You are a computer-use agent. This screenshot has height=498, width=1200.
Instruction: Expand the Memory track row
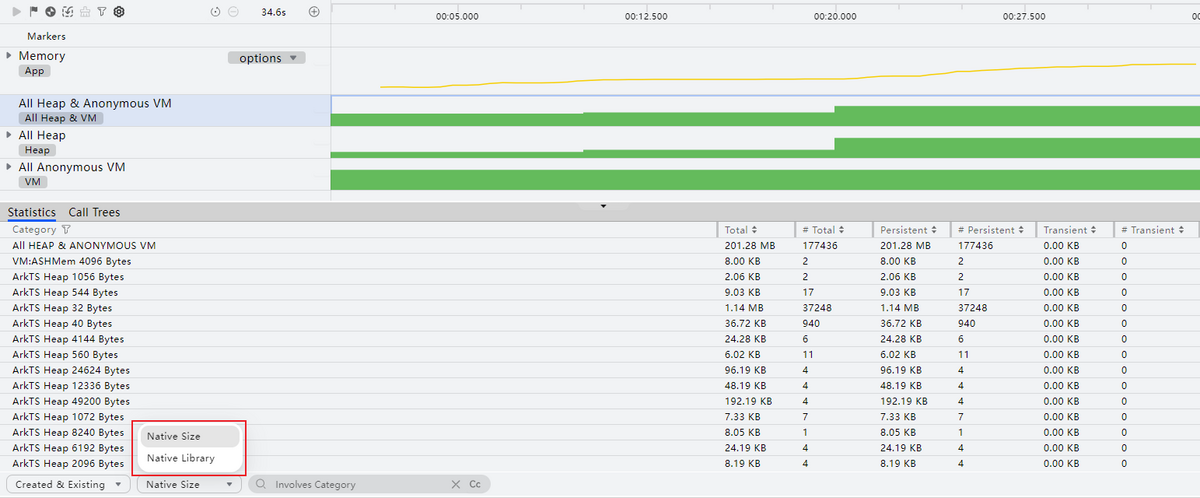coord(9,56)
